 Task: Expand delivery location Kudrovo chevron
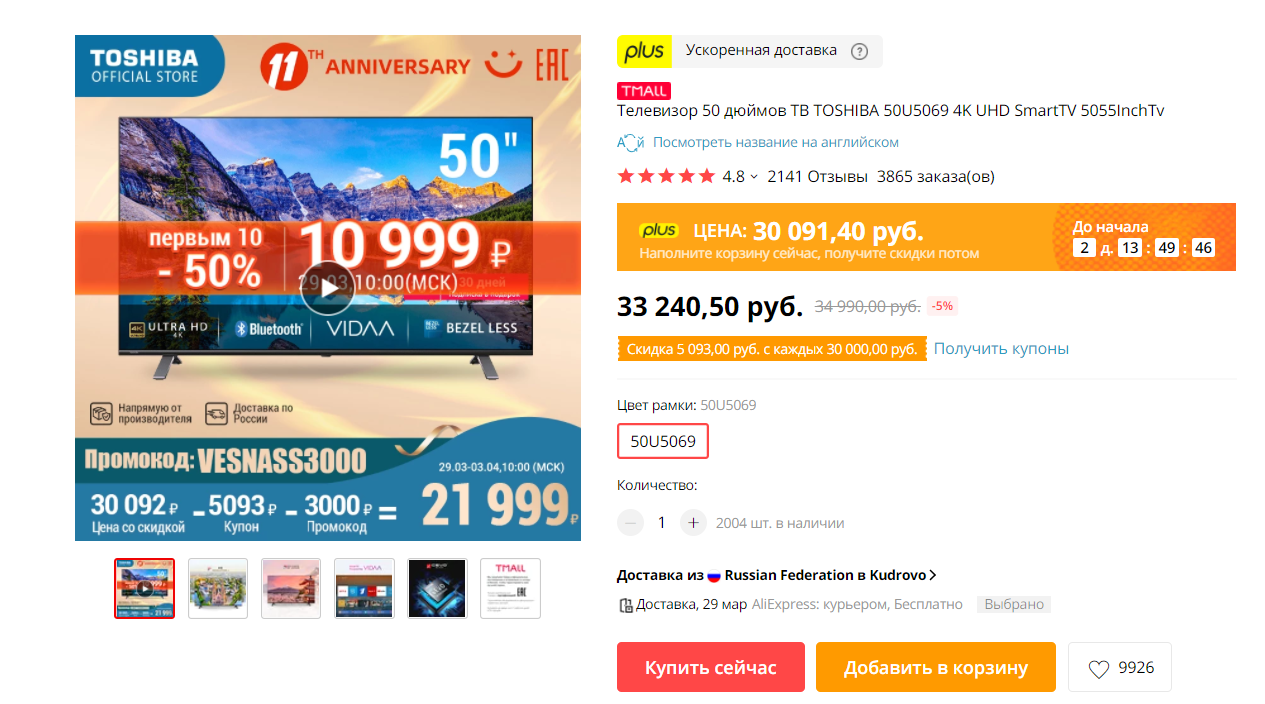coord(932,575)
